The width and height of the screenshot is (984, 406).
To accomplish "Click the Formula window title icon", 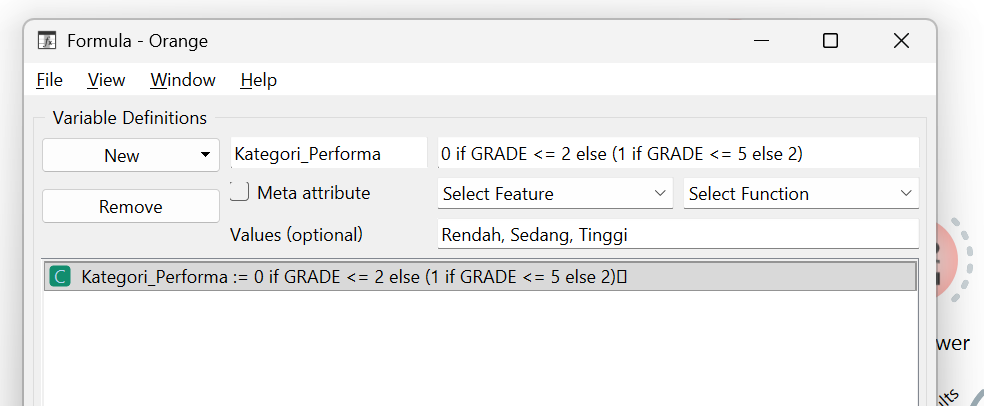I will (47, 41).
